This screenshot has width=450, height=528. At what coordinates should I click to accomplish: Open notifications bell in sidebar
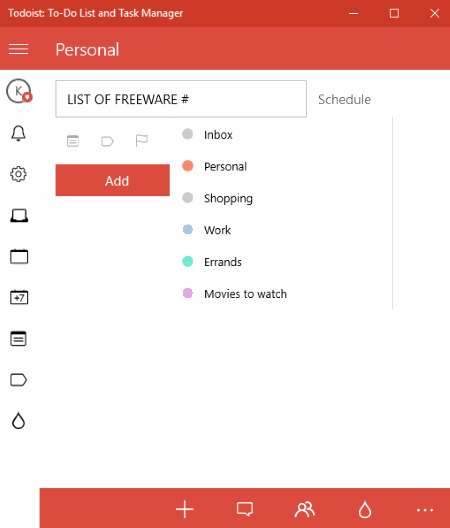[x=19, y=133]
